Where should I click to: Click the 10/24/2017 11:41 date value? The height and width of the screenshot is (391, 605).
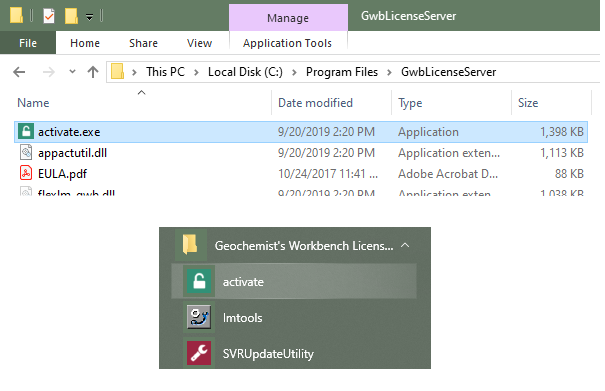coord(328,174)
